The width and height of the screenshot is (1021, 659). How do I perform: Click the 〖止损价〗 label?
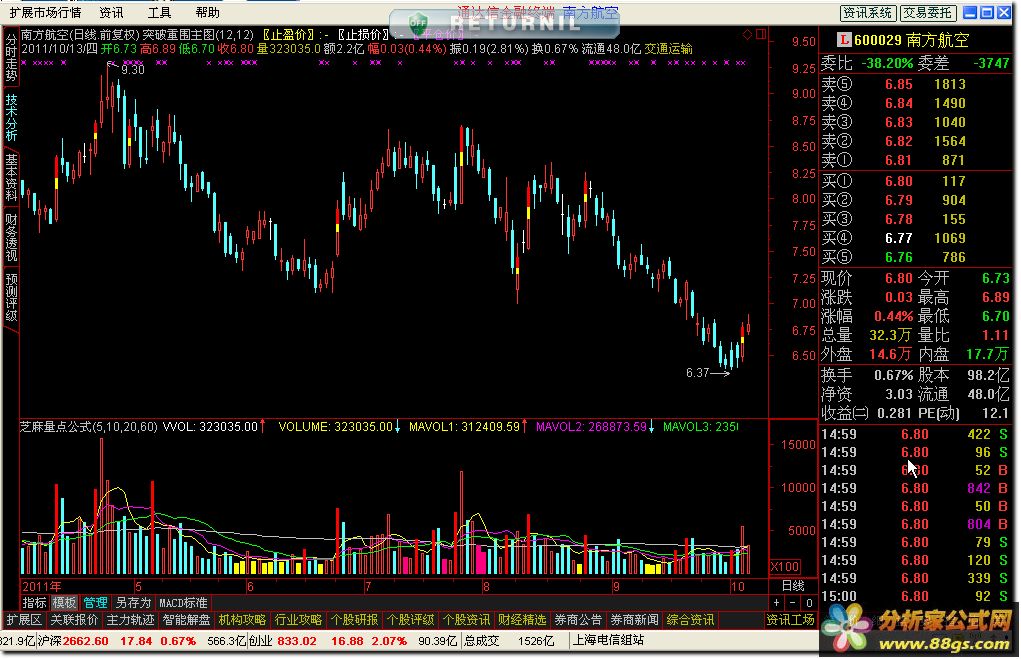pyautogui.click(x=363, y=35)
